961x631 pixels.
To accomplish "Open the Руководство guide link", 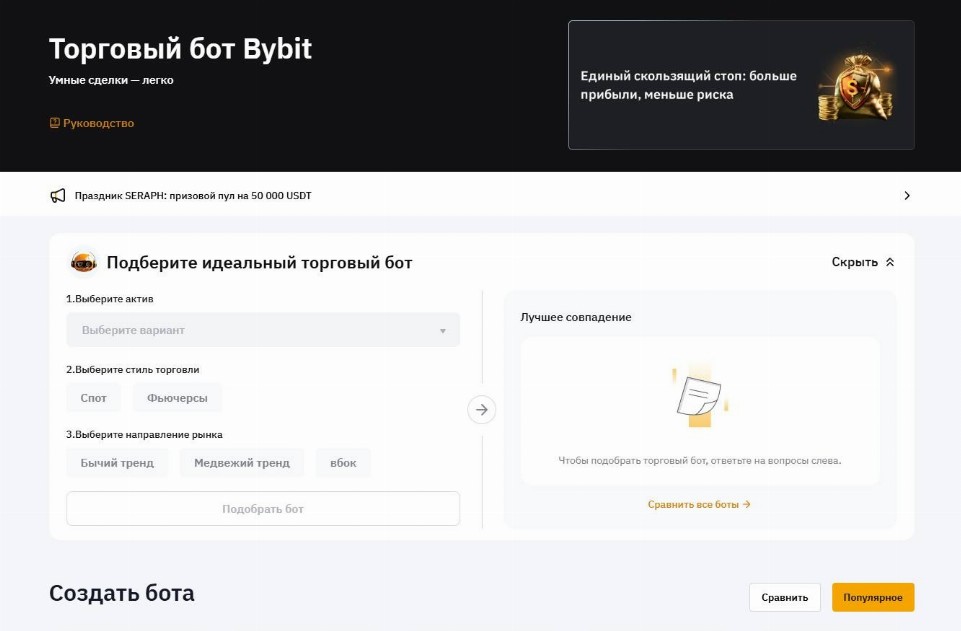I will tap(98, 123).
